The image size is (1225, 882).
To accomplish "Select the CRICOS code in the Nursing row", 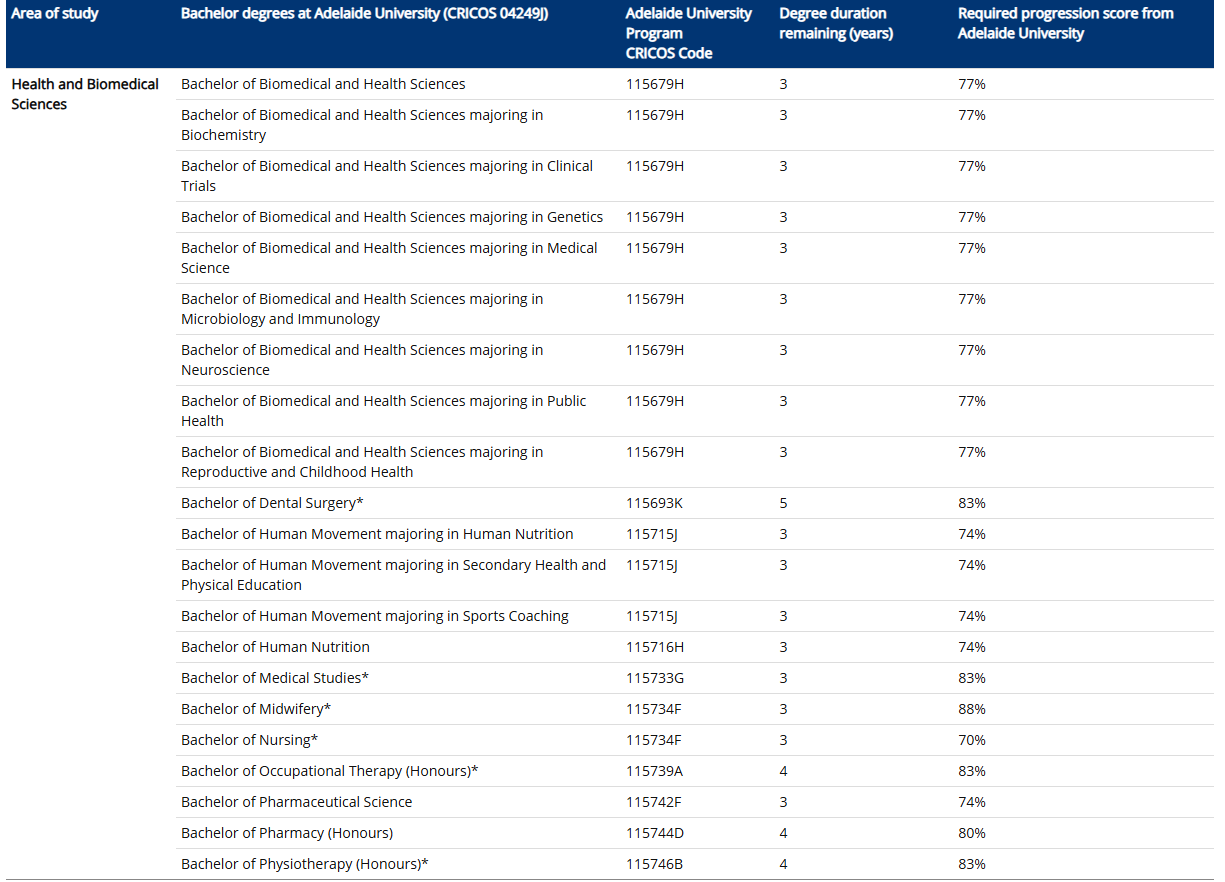I will (654, 740).
